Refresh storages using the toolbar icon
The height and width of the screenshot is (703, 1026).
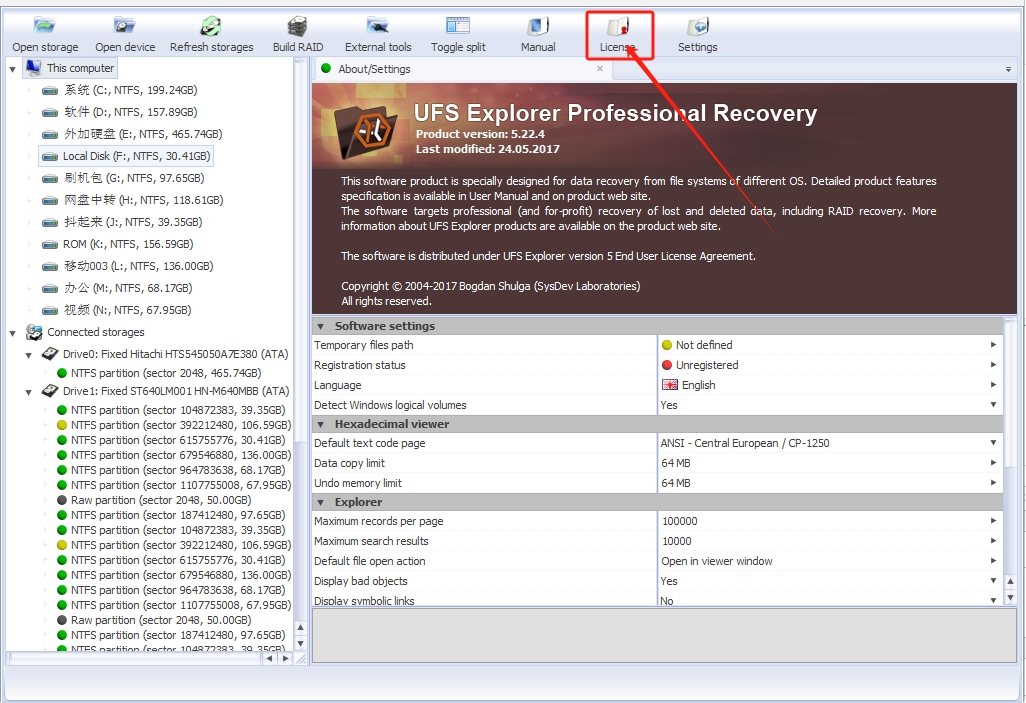click(x=211, y=26)
